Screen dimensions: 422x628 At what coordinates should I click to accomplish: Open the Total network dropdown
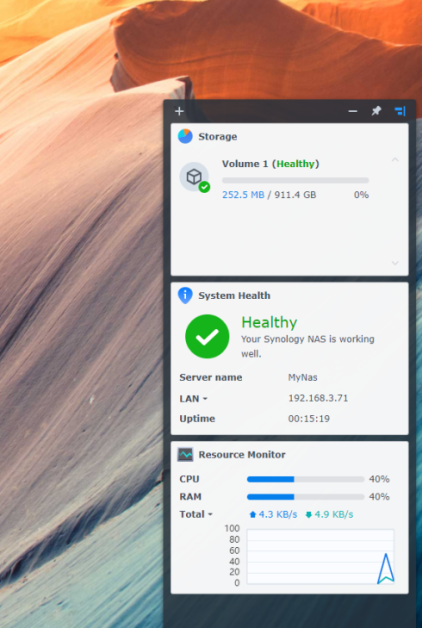point(196,514)
